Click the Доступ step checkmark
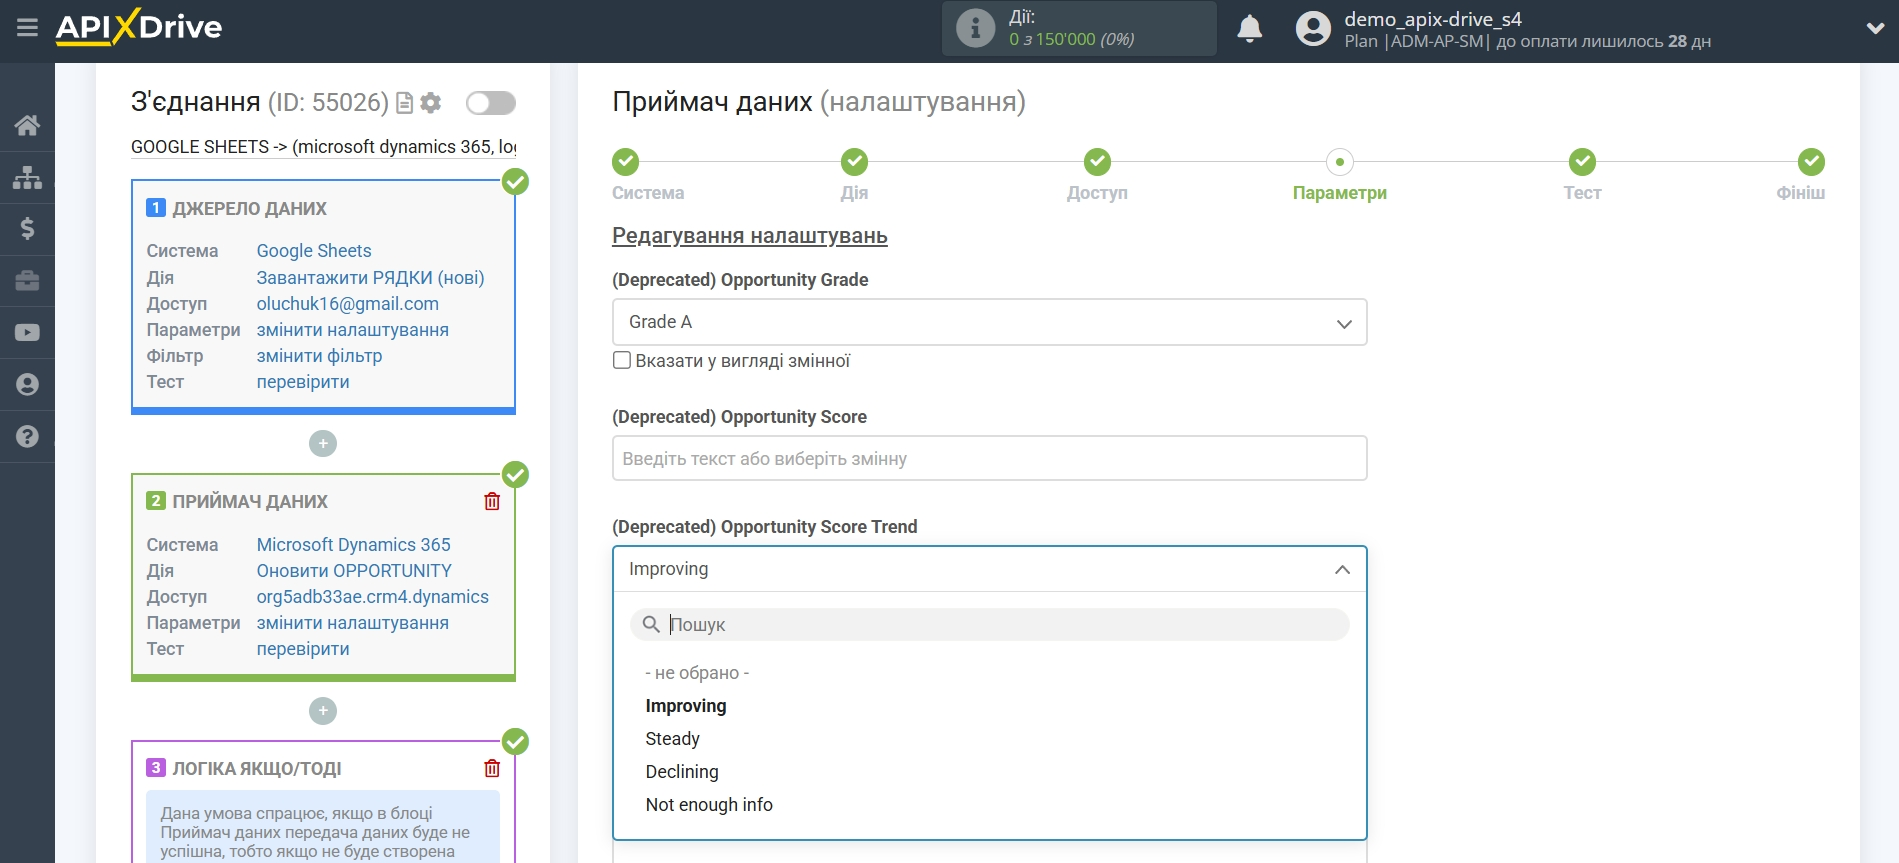Viewport: 1899px width, 863px height. (1097, 161)
